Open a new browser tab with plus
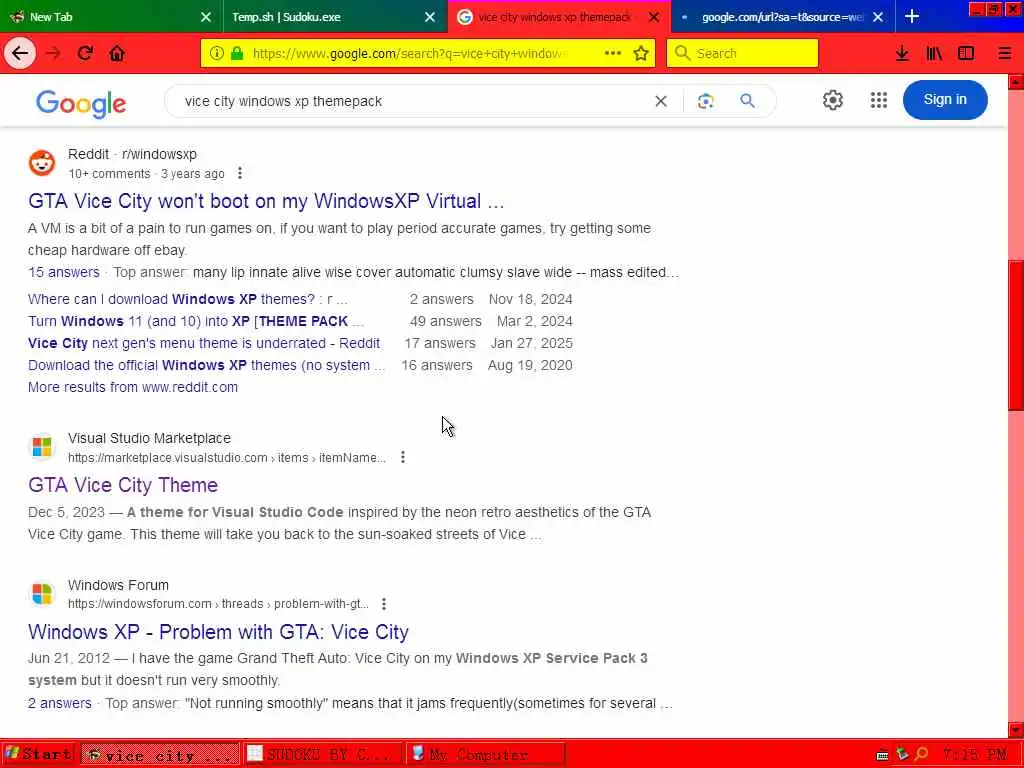This screenshot has height=768, width=1024. [x=912, y=16]
